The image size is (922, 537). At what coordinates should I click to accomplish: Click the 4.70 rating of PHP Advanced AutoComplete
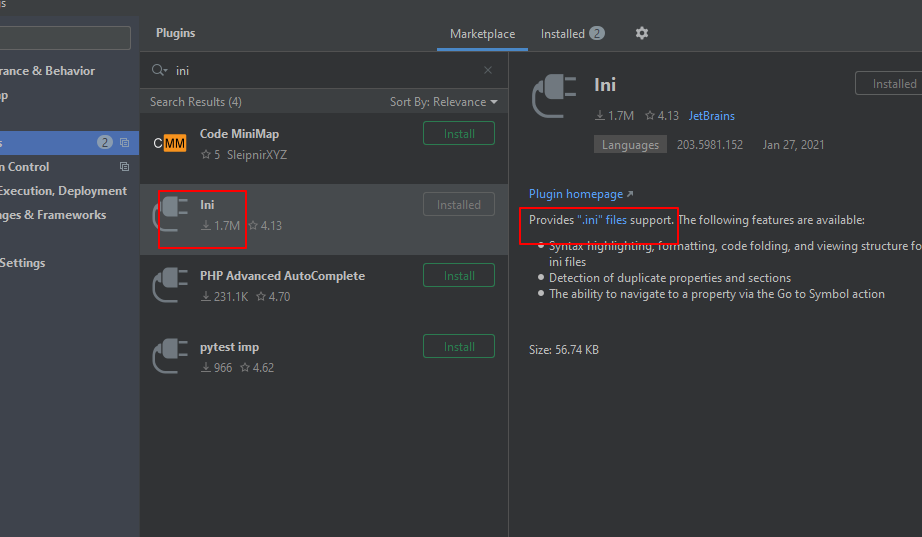click(x=273, y=296)
